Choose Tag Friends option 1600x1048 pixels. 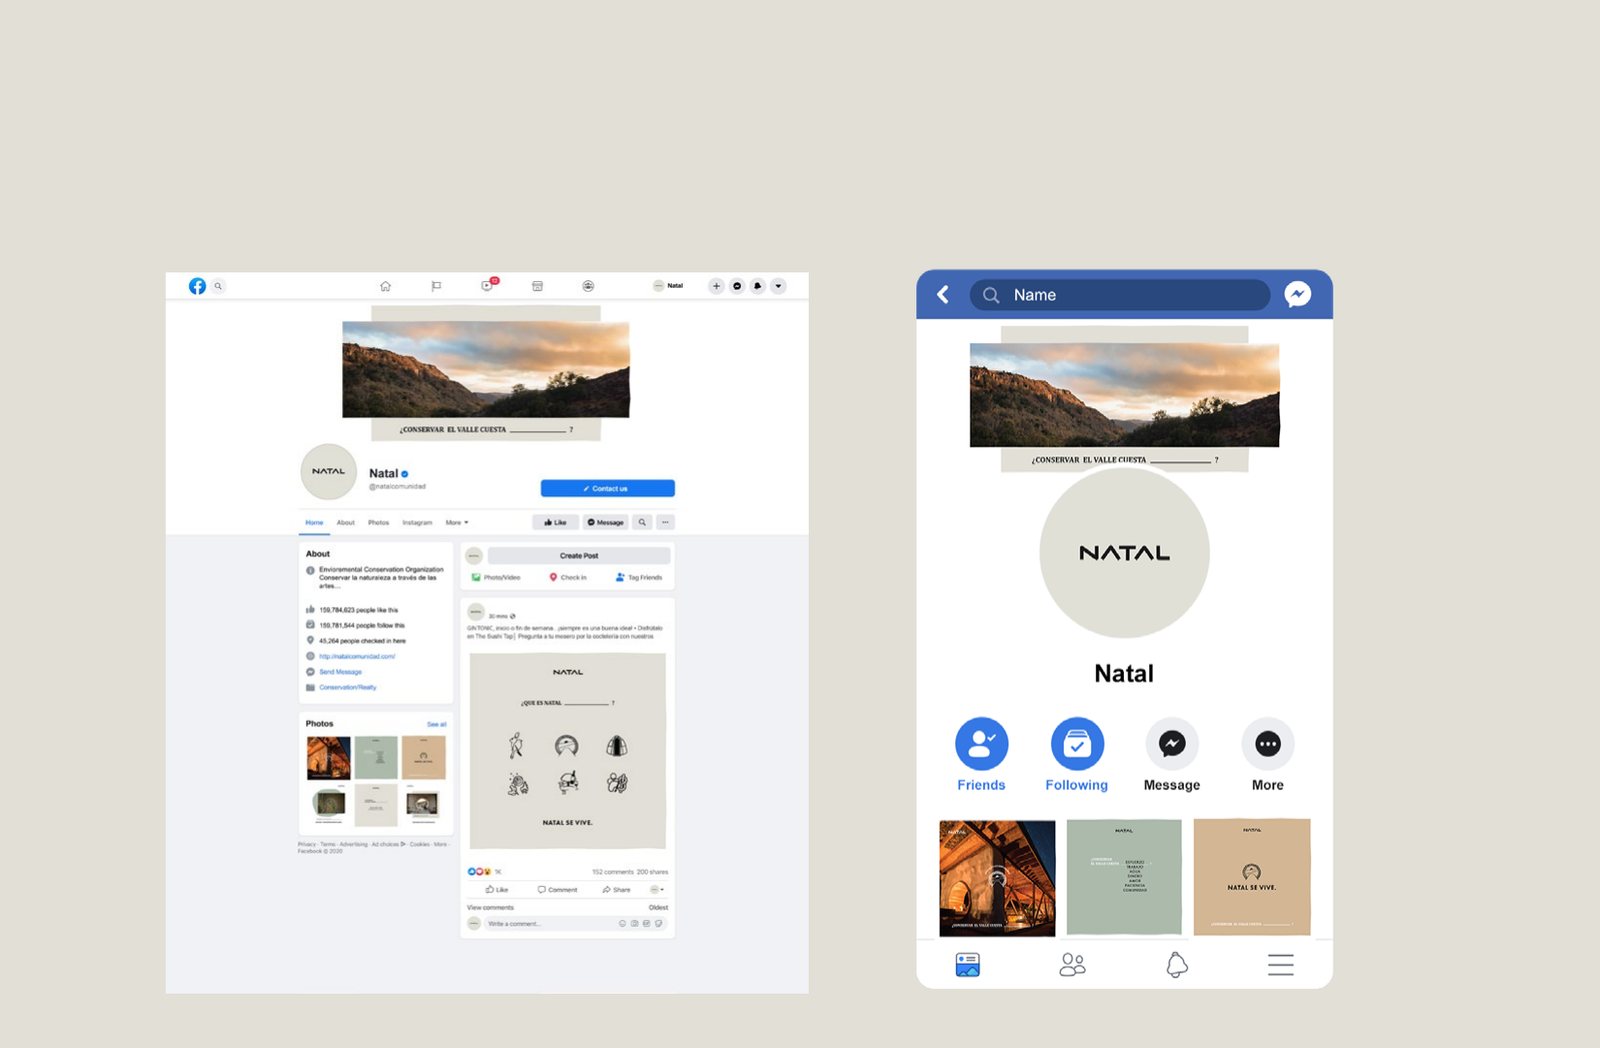click(x=639, y=577)
